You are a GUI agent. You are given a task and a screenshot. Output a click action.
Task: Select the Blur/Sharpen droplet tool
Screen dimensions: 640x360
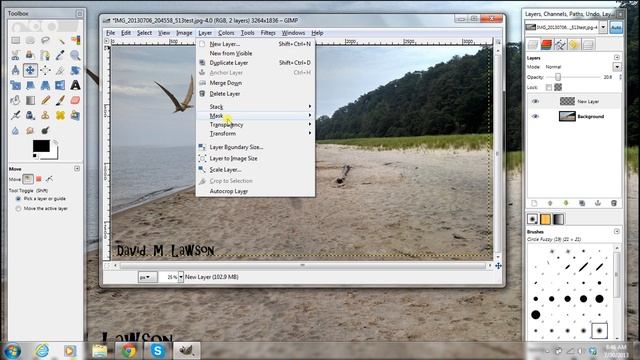click(16, 131)
